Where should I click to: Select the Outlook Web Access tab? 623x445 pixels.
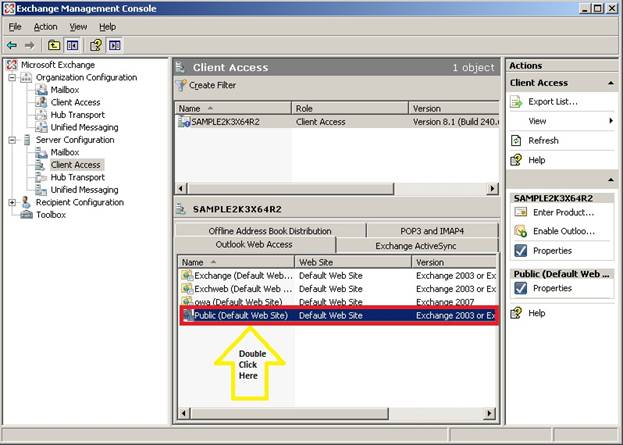click(x=254, y=244)
